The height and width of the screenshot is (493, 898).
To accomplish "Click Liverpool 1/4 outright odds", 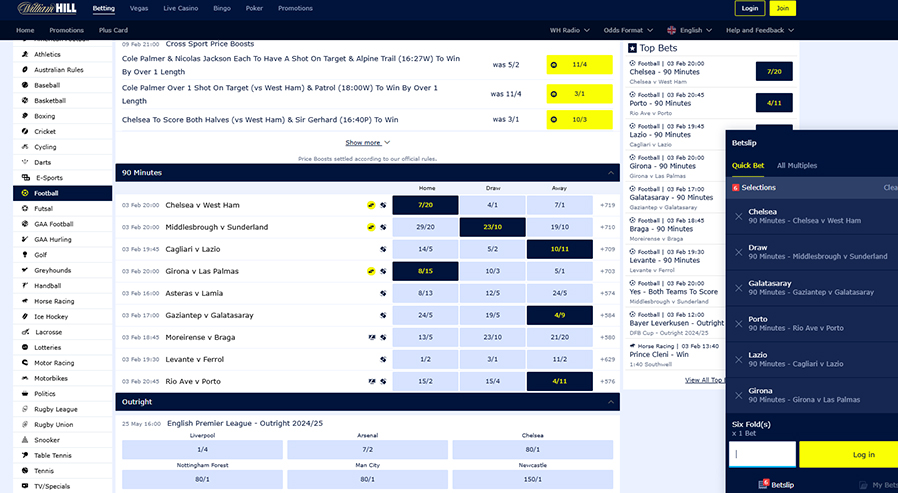I will pos(202,449).
